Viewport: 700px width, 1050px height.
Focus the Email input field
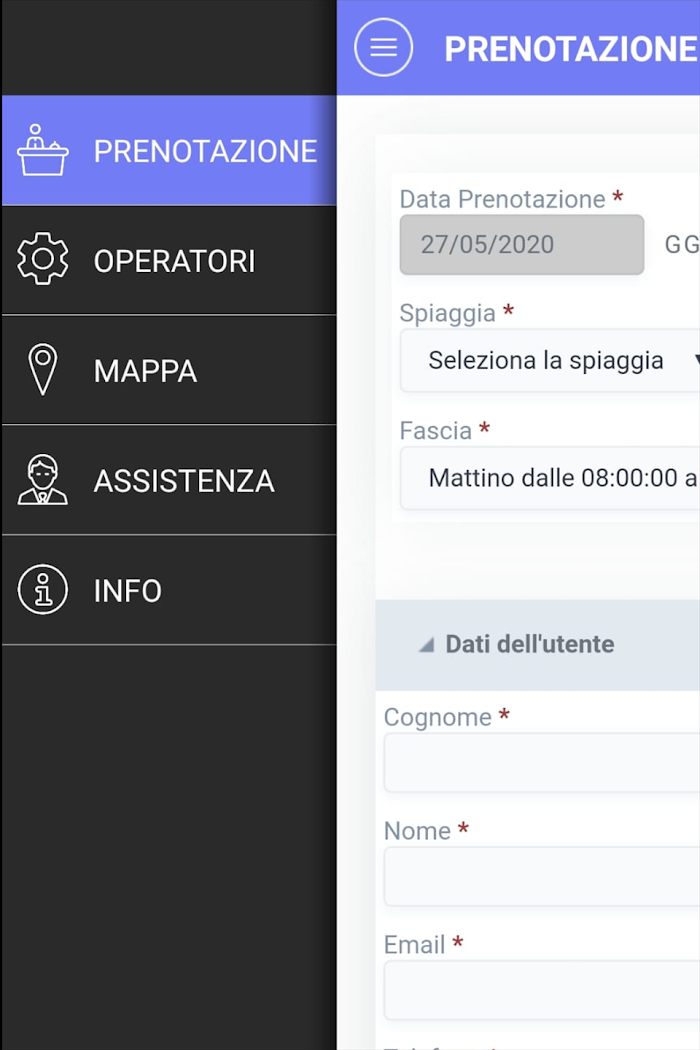coord(542,990)
